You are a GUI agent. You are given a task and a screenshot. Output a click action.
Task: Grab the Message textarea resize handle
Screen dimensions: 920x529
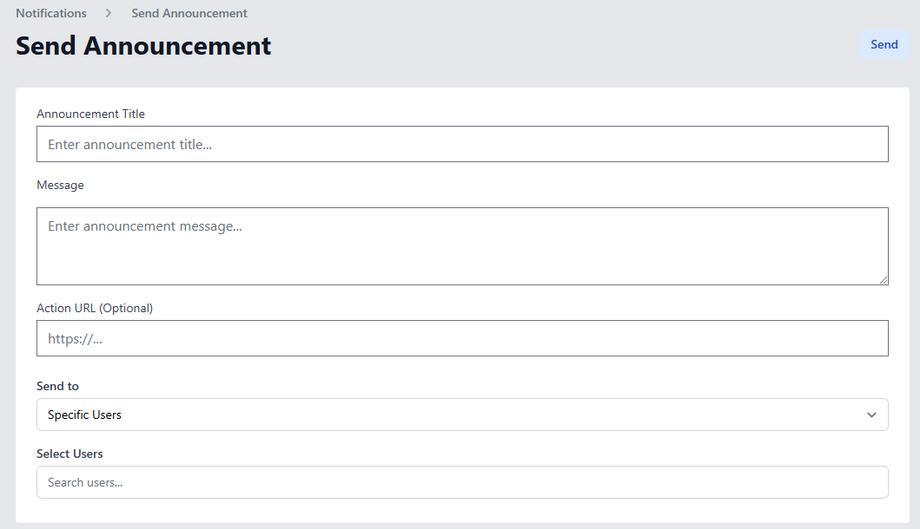click(x=883, y=279)
